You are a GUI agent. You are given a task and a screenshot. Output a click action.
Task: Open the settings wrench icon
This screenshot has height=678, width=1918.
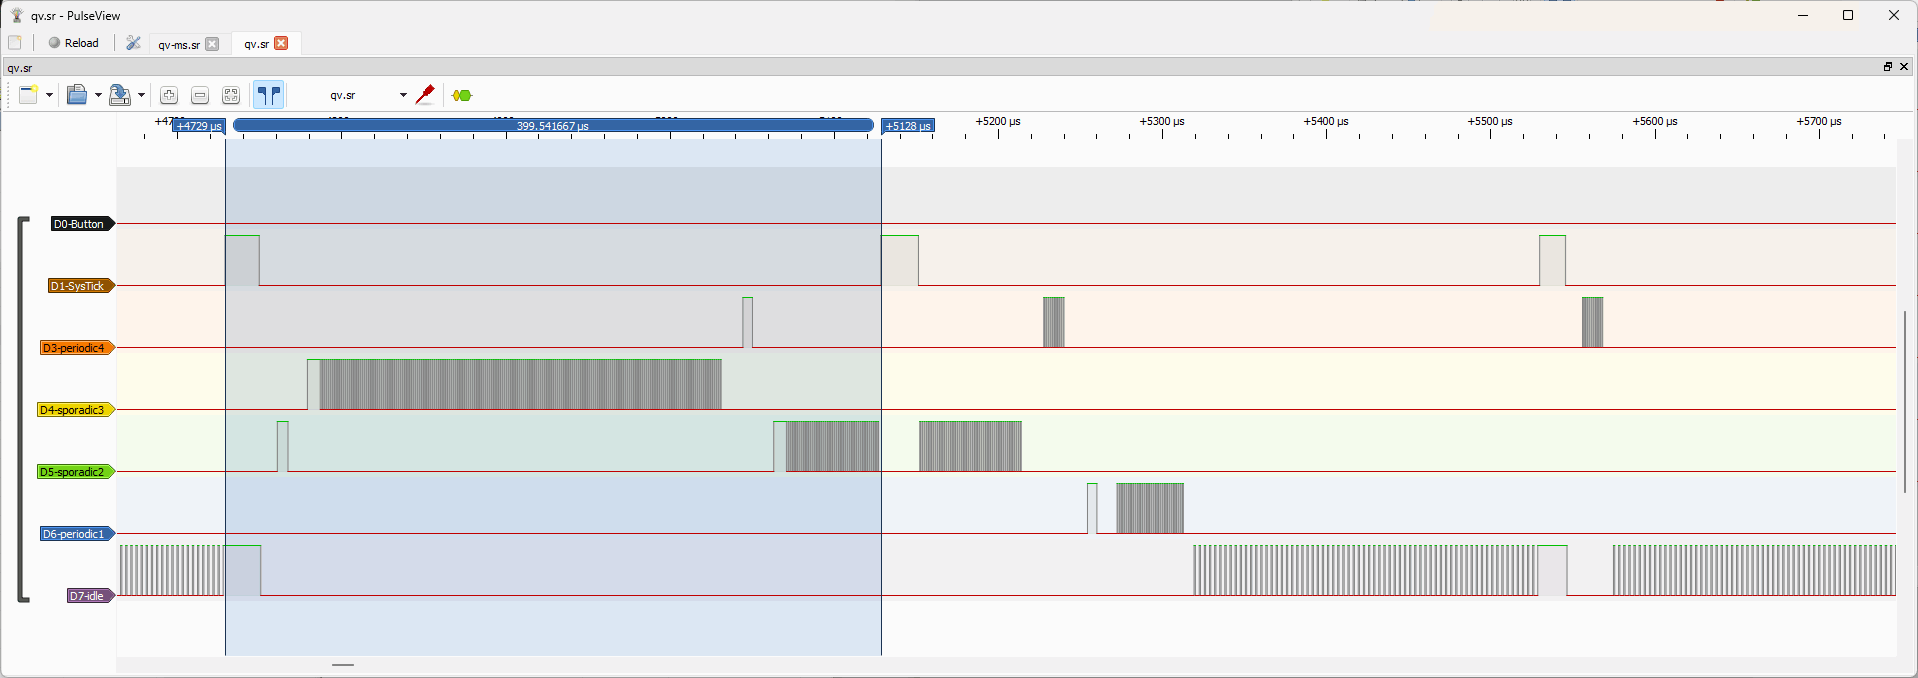point(133,43)
